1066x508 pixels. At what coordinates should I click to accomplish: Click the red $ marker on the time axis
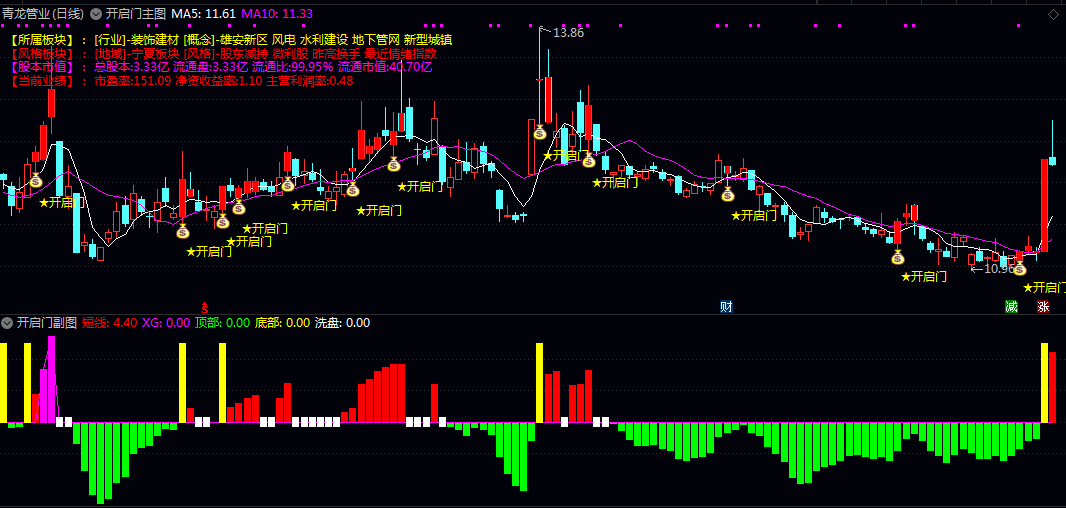click(x=205, y=307)
